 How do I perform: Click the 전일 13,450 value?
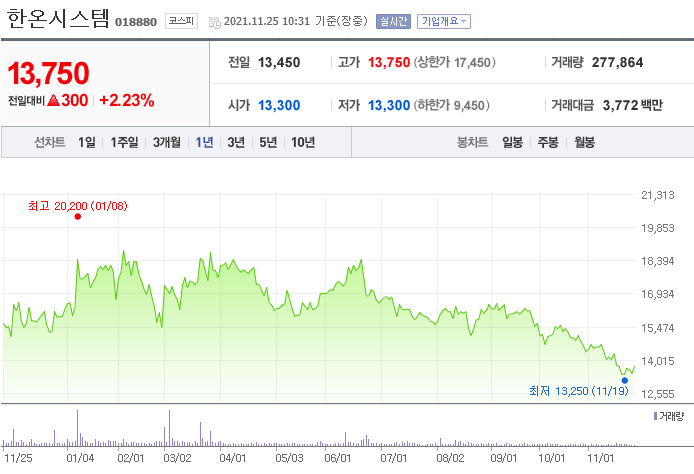pos(279,62)
